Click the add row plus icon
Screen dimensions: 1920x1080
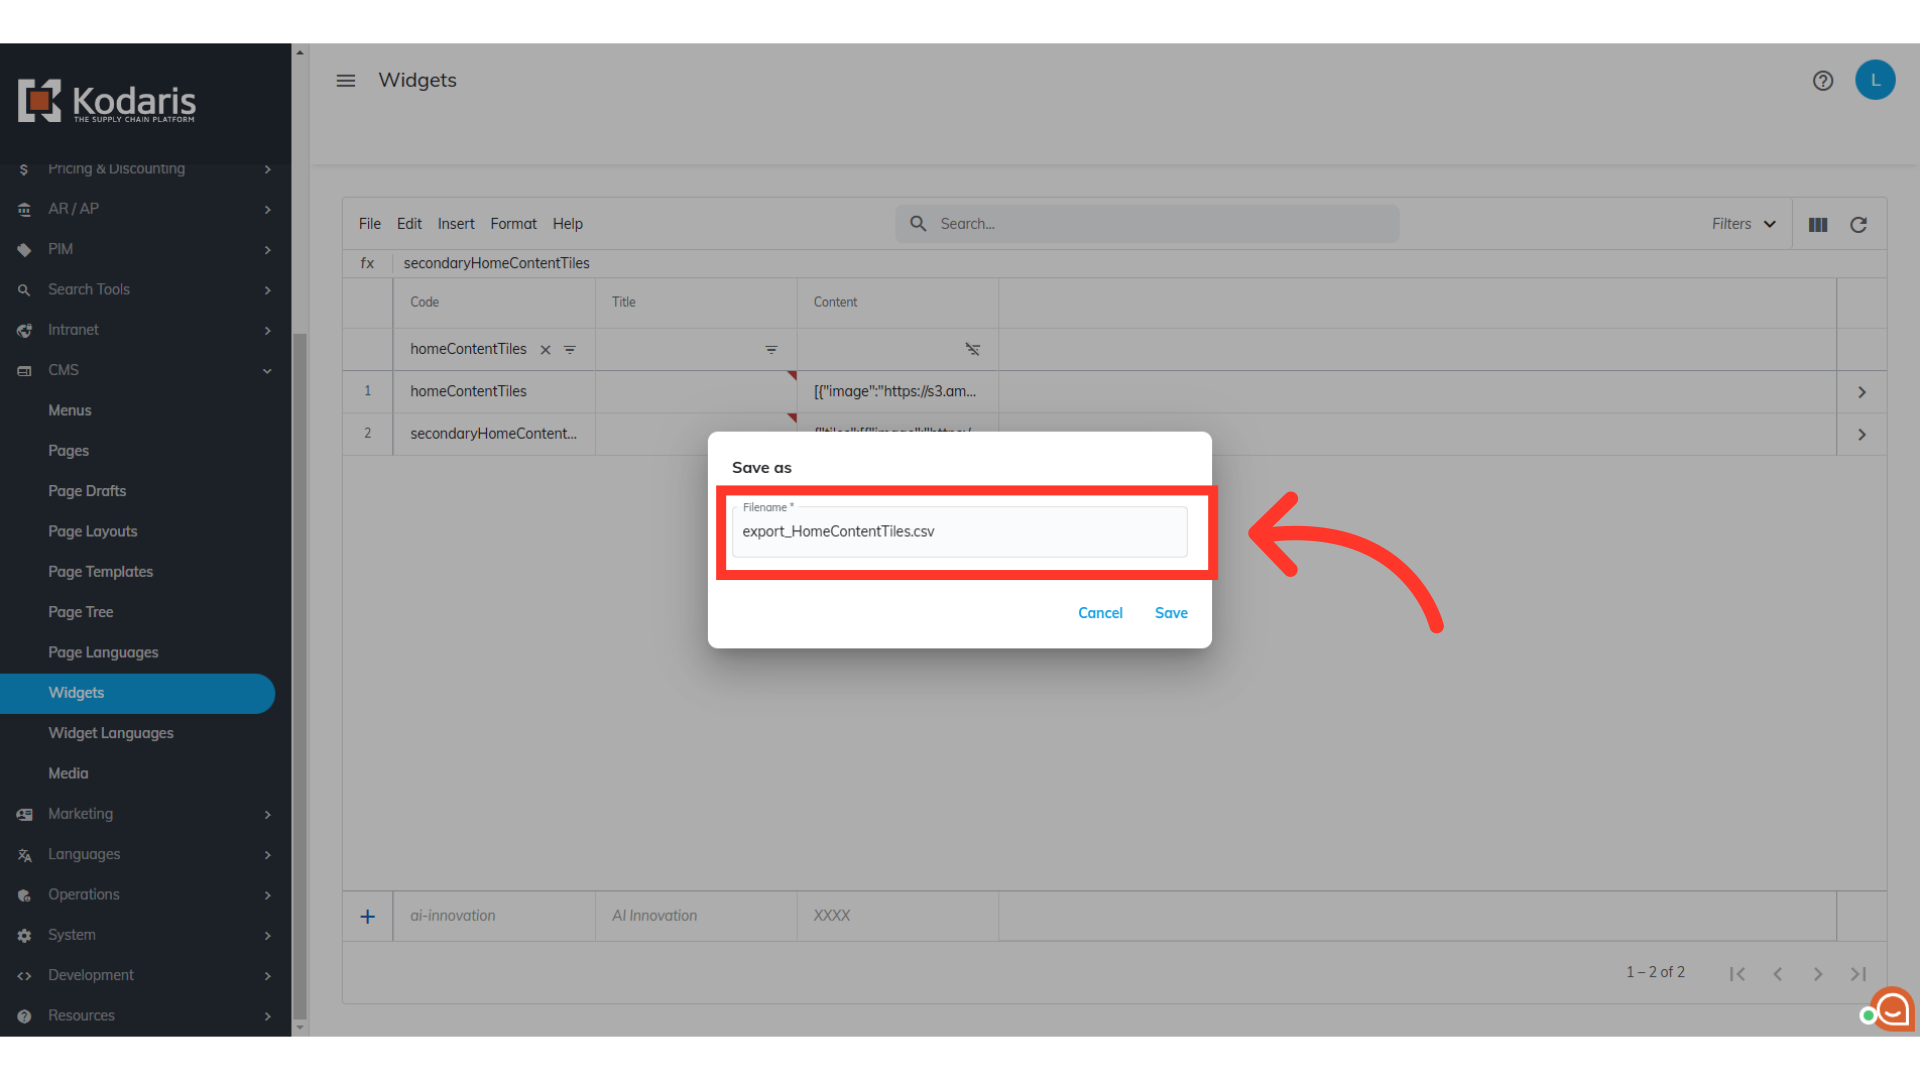coord(367,916)
